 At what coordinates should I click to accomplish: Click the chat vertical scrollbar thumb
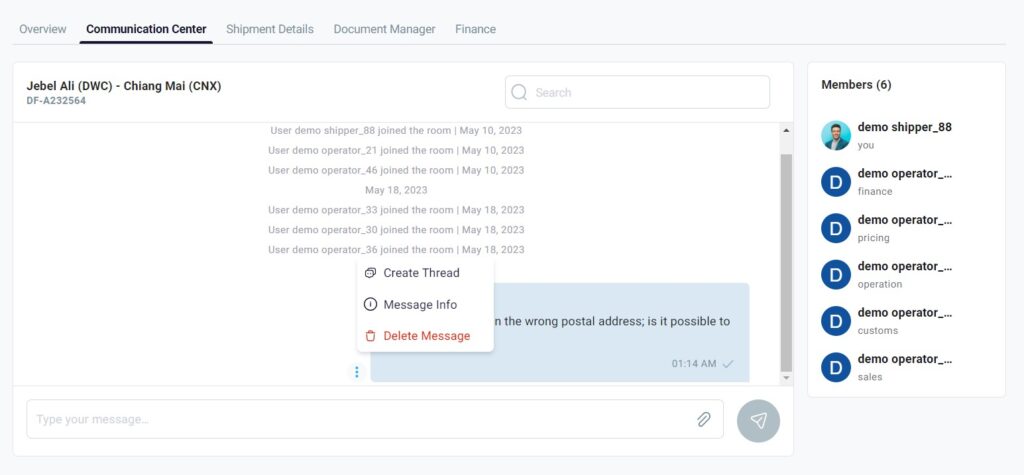pyautogui.click(x=786, y=263)
